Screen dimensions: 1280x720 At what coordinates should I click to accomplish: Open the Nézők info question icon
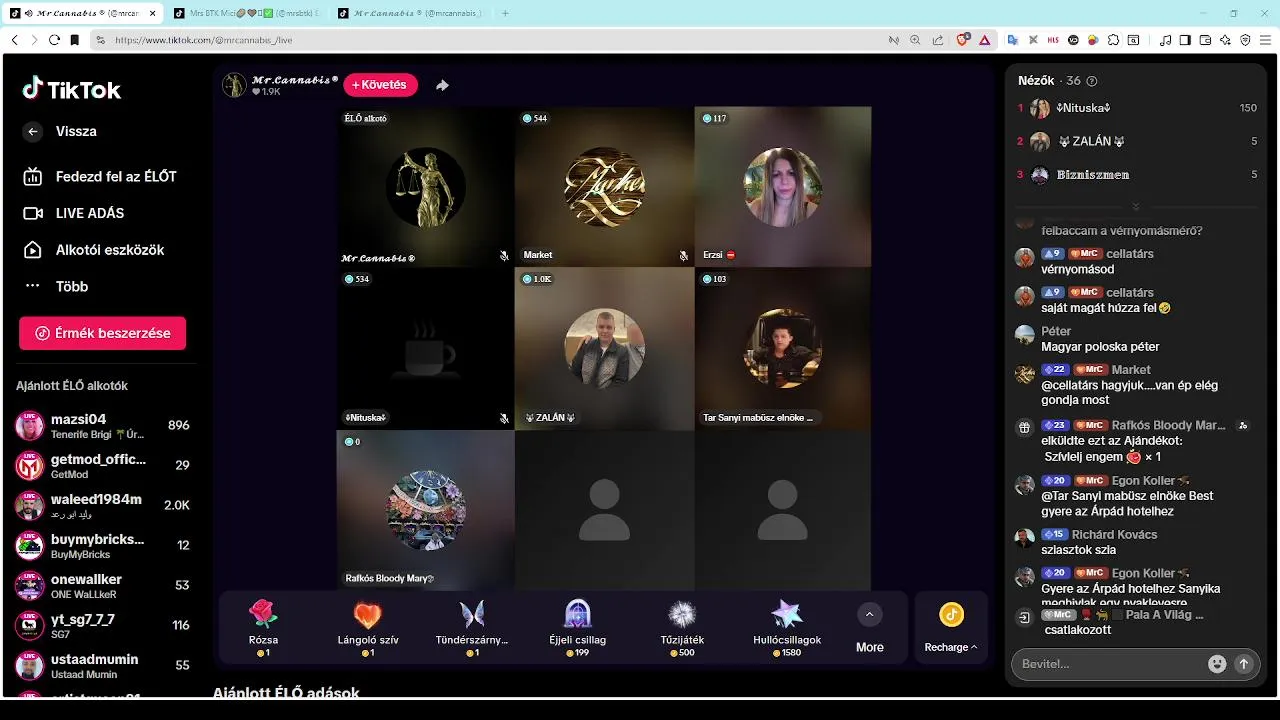(x=1092, y=81)
